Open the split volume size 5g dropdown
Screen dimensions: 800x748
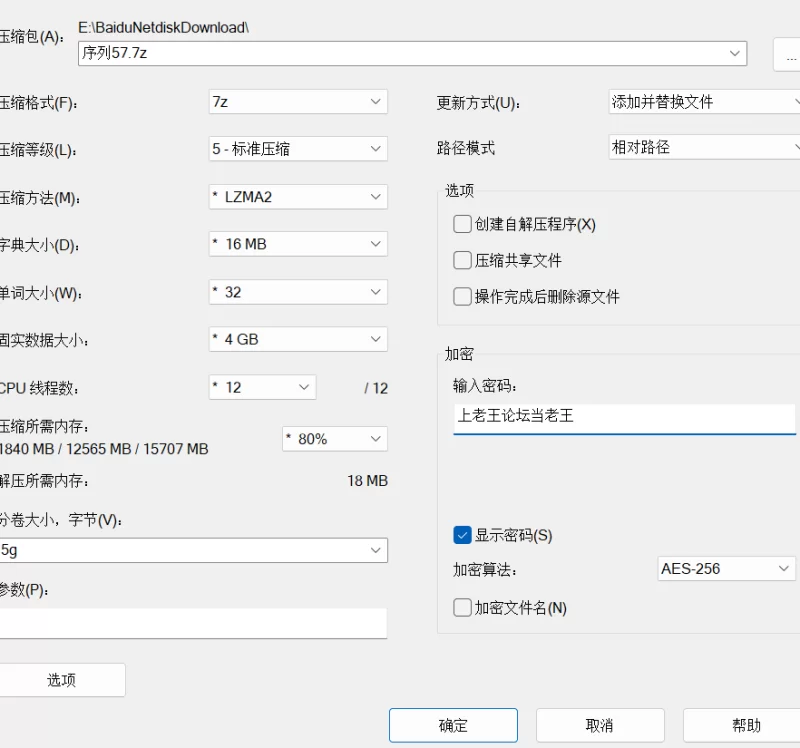(x=193, y=550)
